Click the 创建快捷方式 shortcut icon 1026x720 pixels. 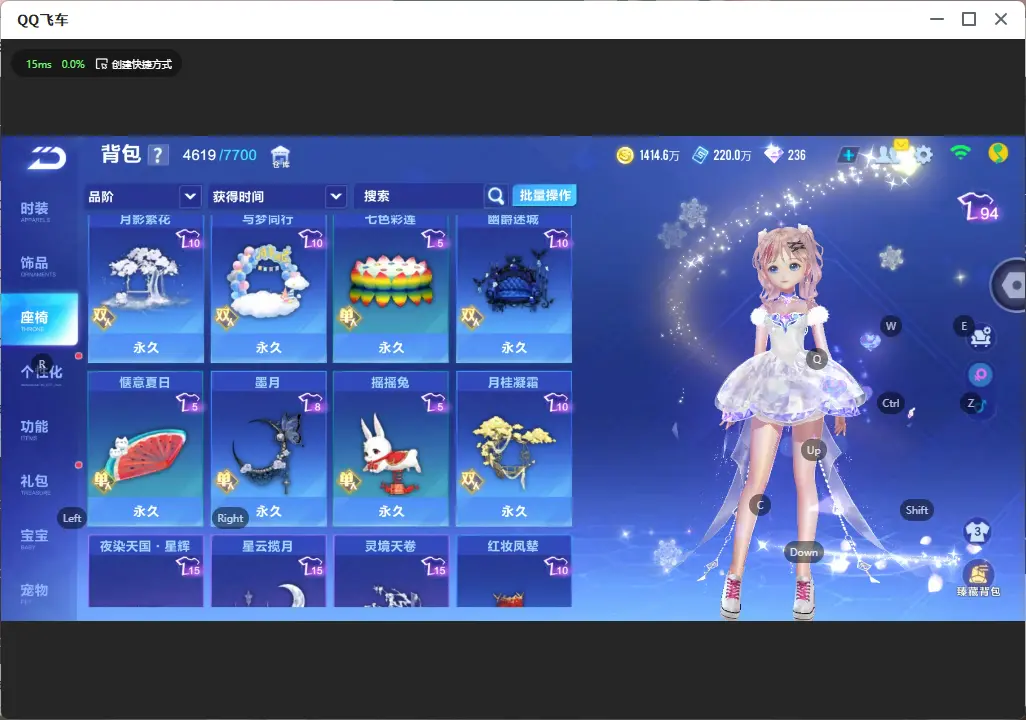(101, 64)
